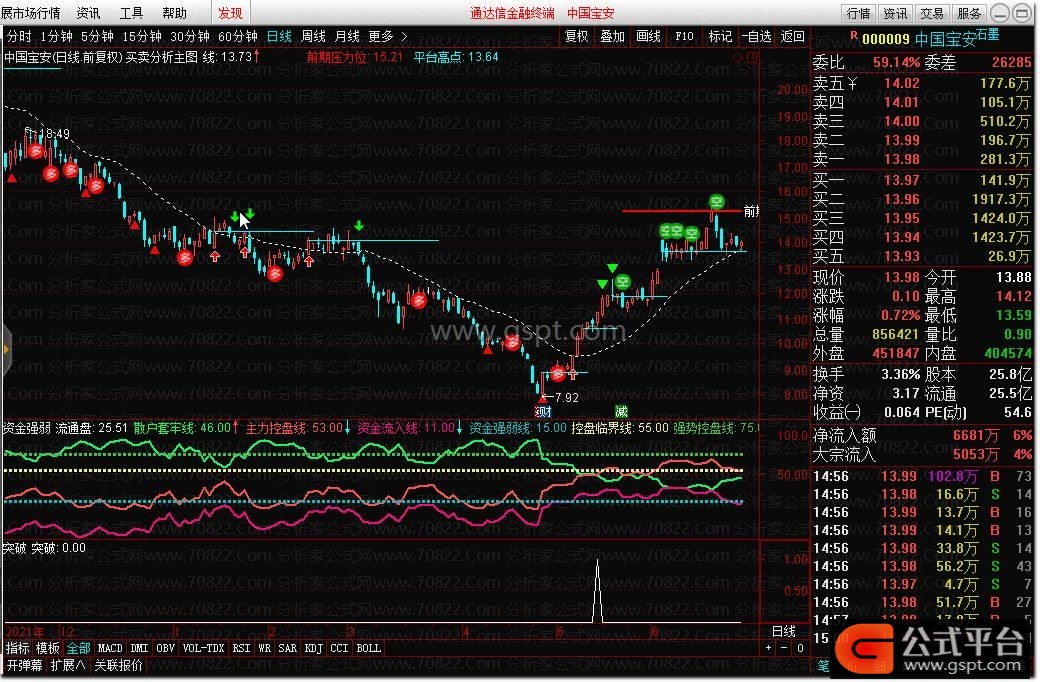Click the 平台高点 13.64 indicator label
1040x682 pixels.
(x=456, y=57)
